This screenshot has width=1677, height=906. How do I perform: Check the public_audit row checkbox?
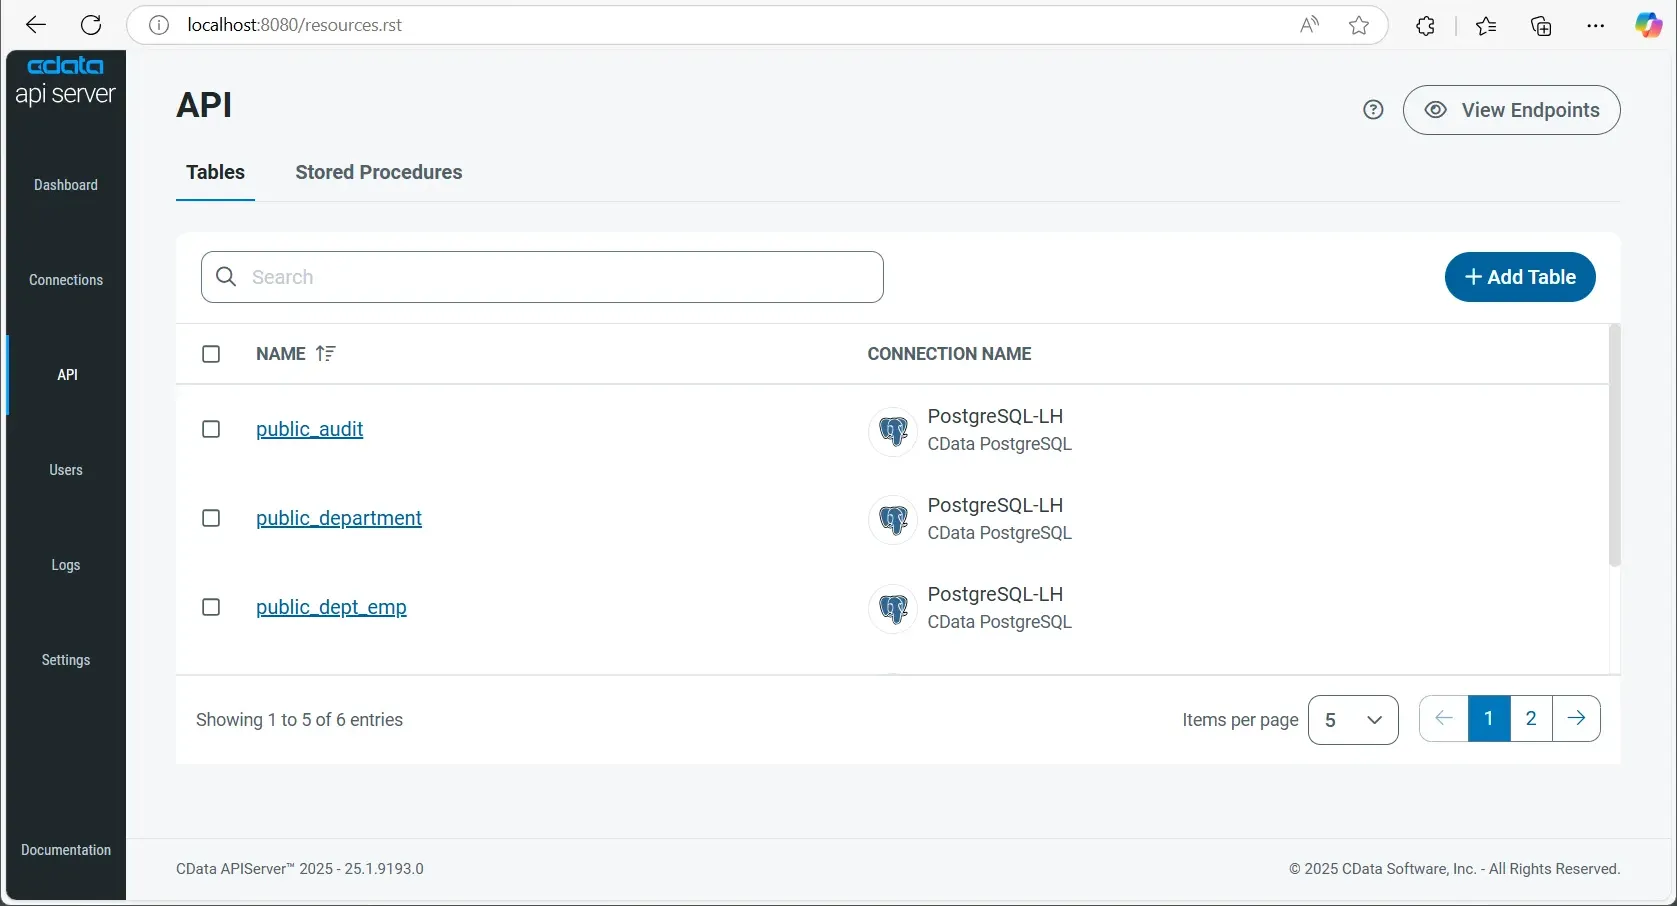(x=211, y=429)
